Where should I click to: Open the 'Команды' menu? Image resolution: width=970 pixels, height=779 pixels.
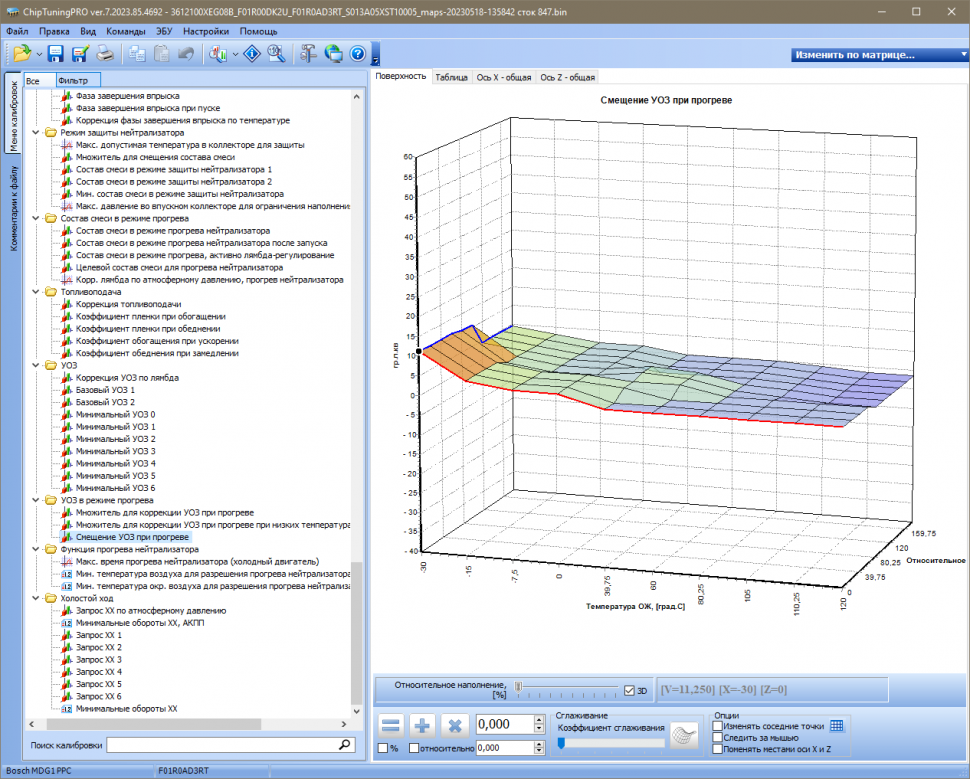(x=125, y=31)
